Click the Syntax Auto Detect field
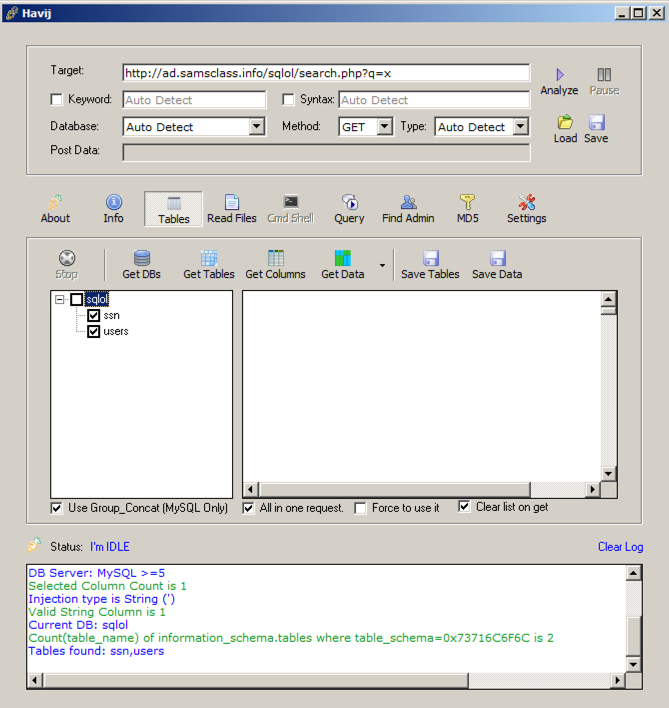 434,100
